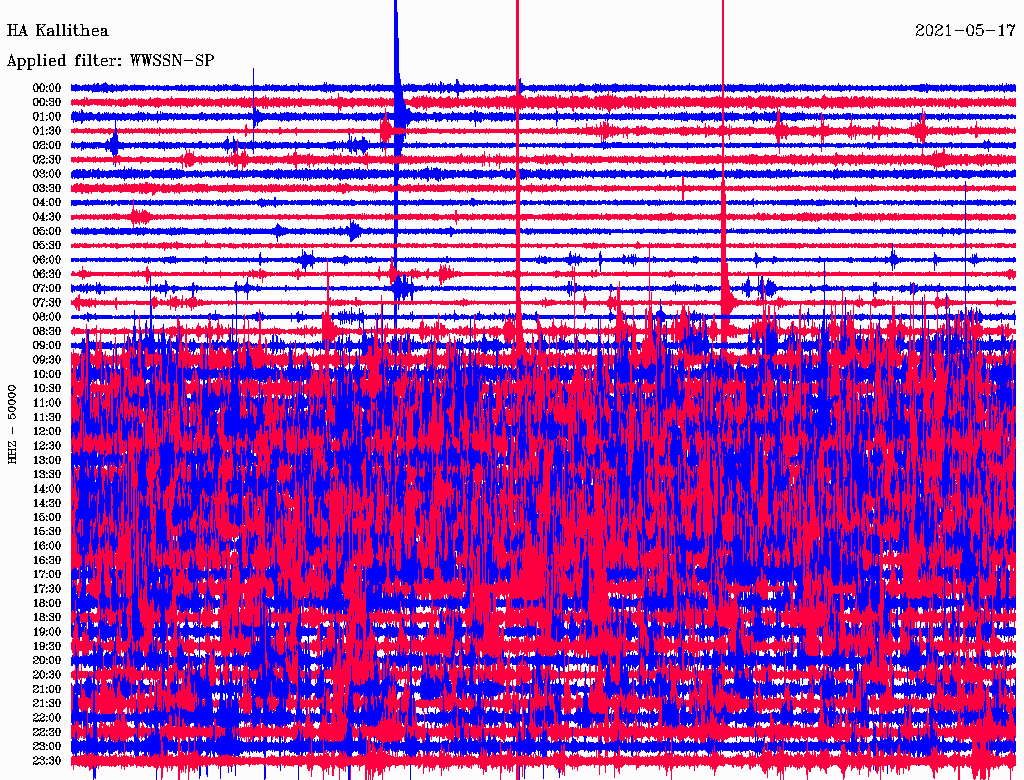Select the 17:00 time row label

click(x=47, y=575)
